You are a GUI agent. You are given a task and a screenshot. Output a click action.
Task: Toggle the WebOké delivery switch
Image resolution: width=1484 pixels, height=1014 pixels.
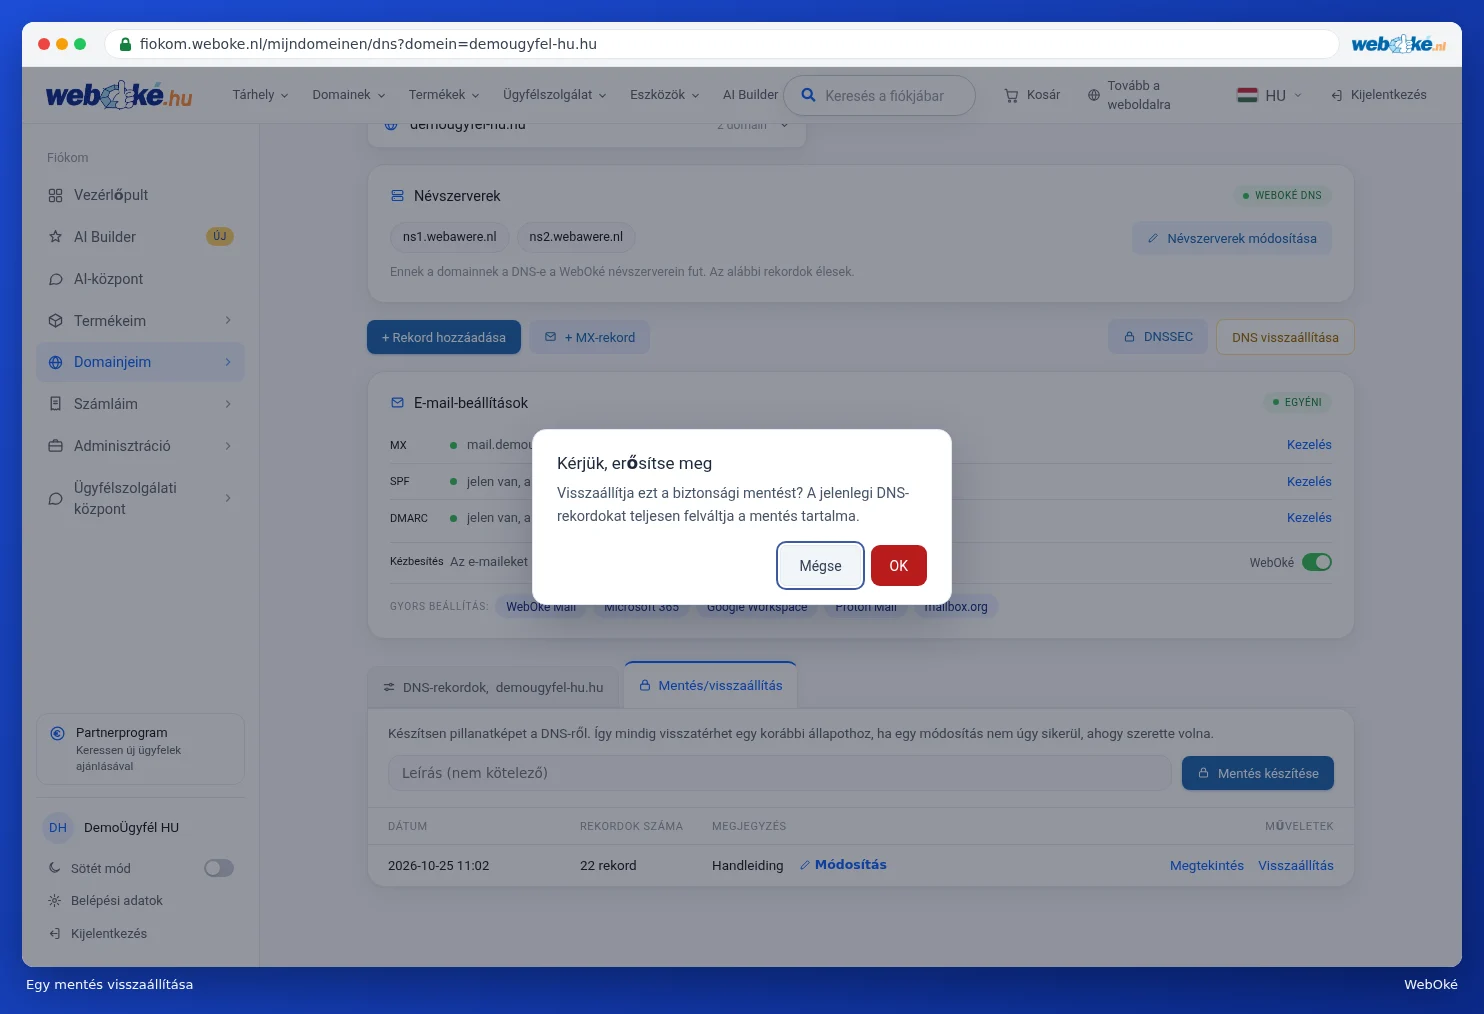1317,562
